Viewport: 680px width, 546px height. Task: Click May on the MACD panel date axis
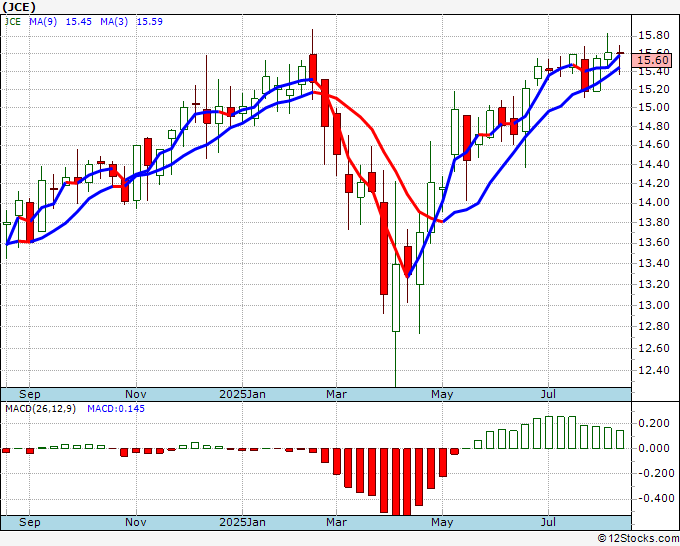coord(442,522)
